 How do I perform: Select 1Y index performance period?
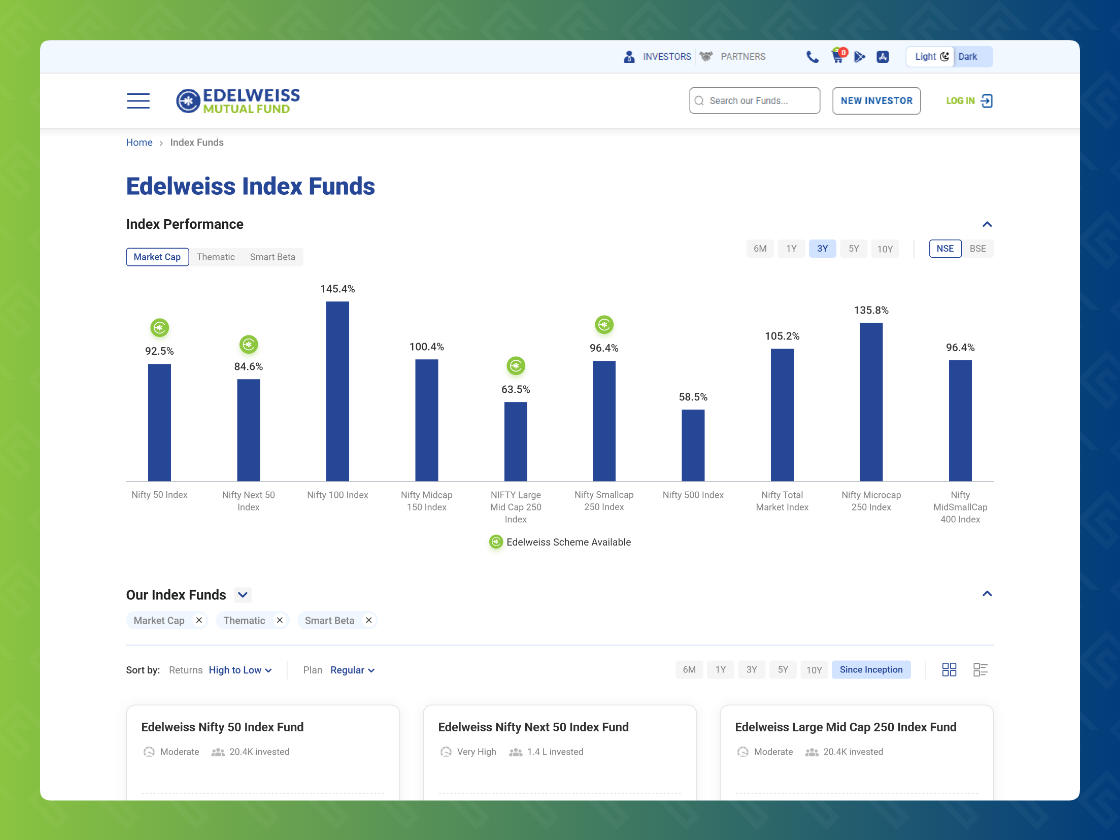click(791, 249)
